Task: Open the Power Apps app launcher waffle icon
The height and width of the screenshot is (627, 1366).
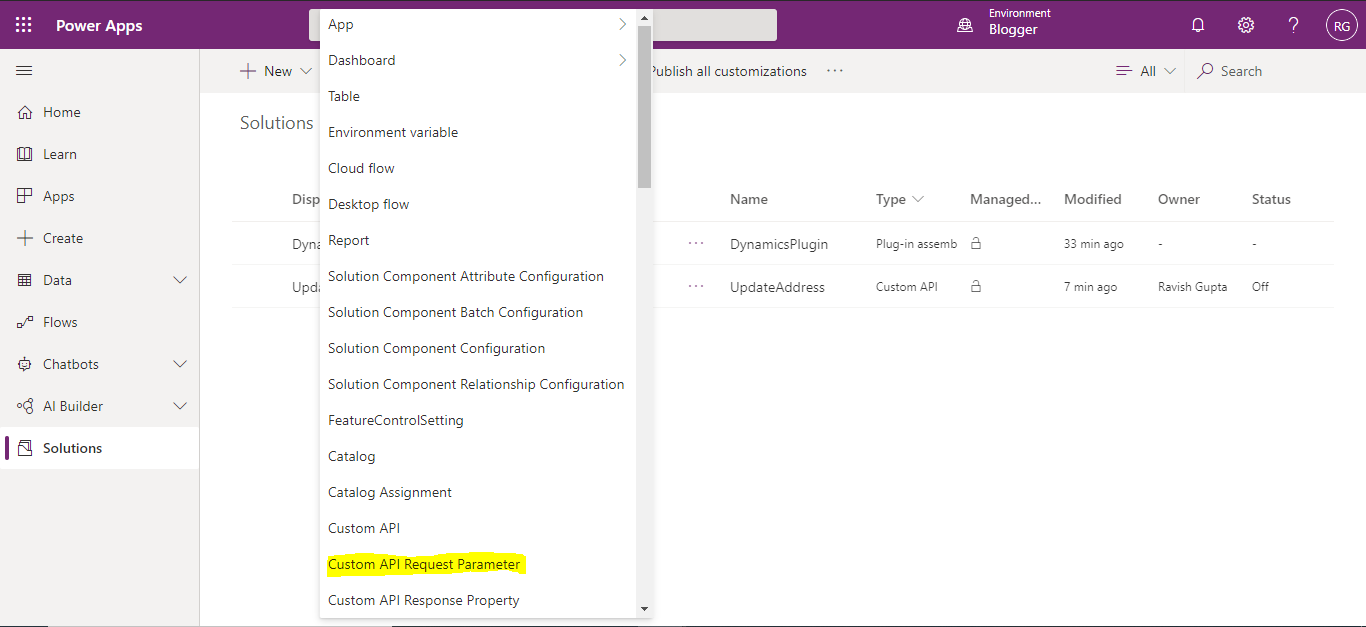Action: [22, 24]
